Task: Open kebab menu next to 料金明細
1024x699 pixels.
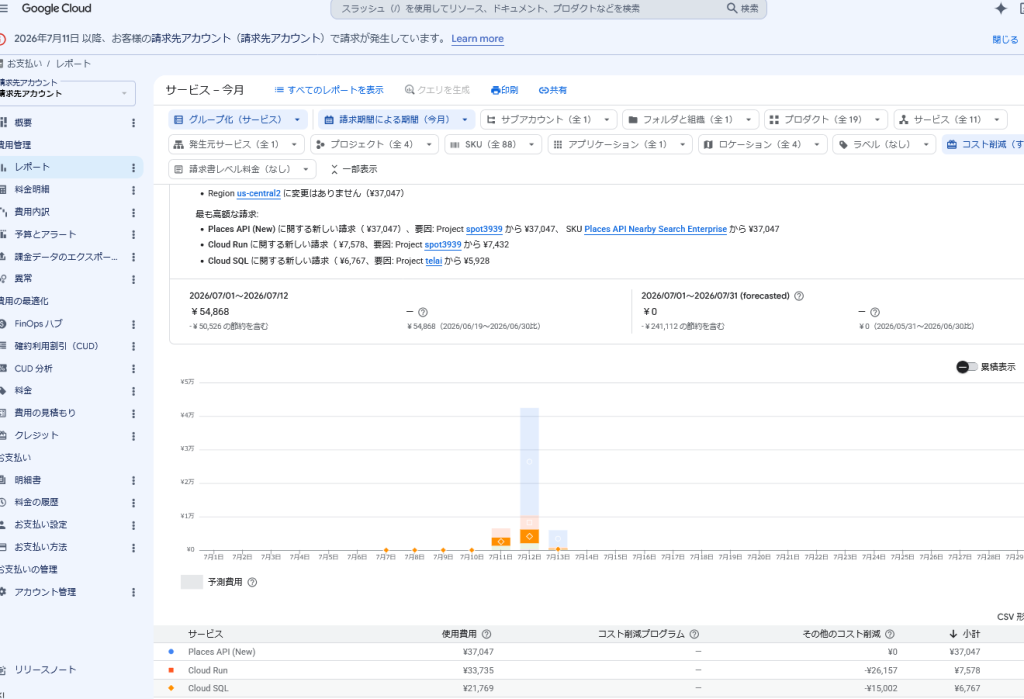Action: coord(133,190)
